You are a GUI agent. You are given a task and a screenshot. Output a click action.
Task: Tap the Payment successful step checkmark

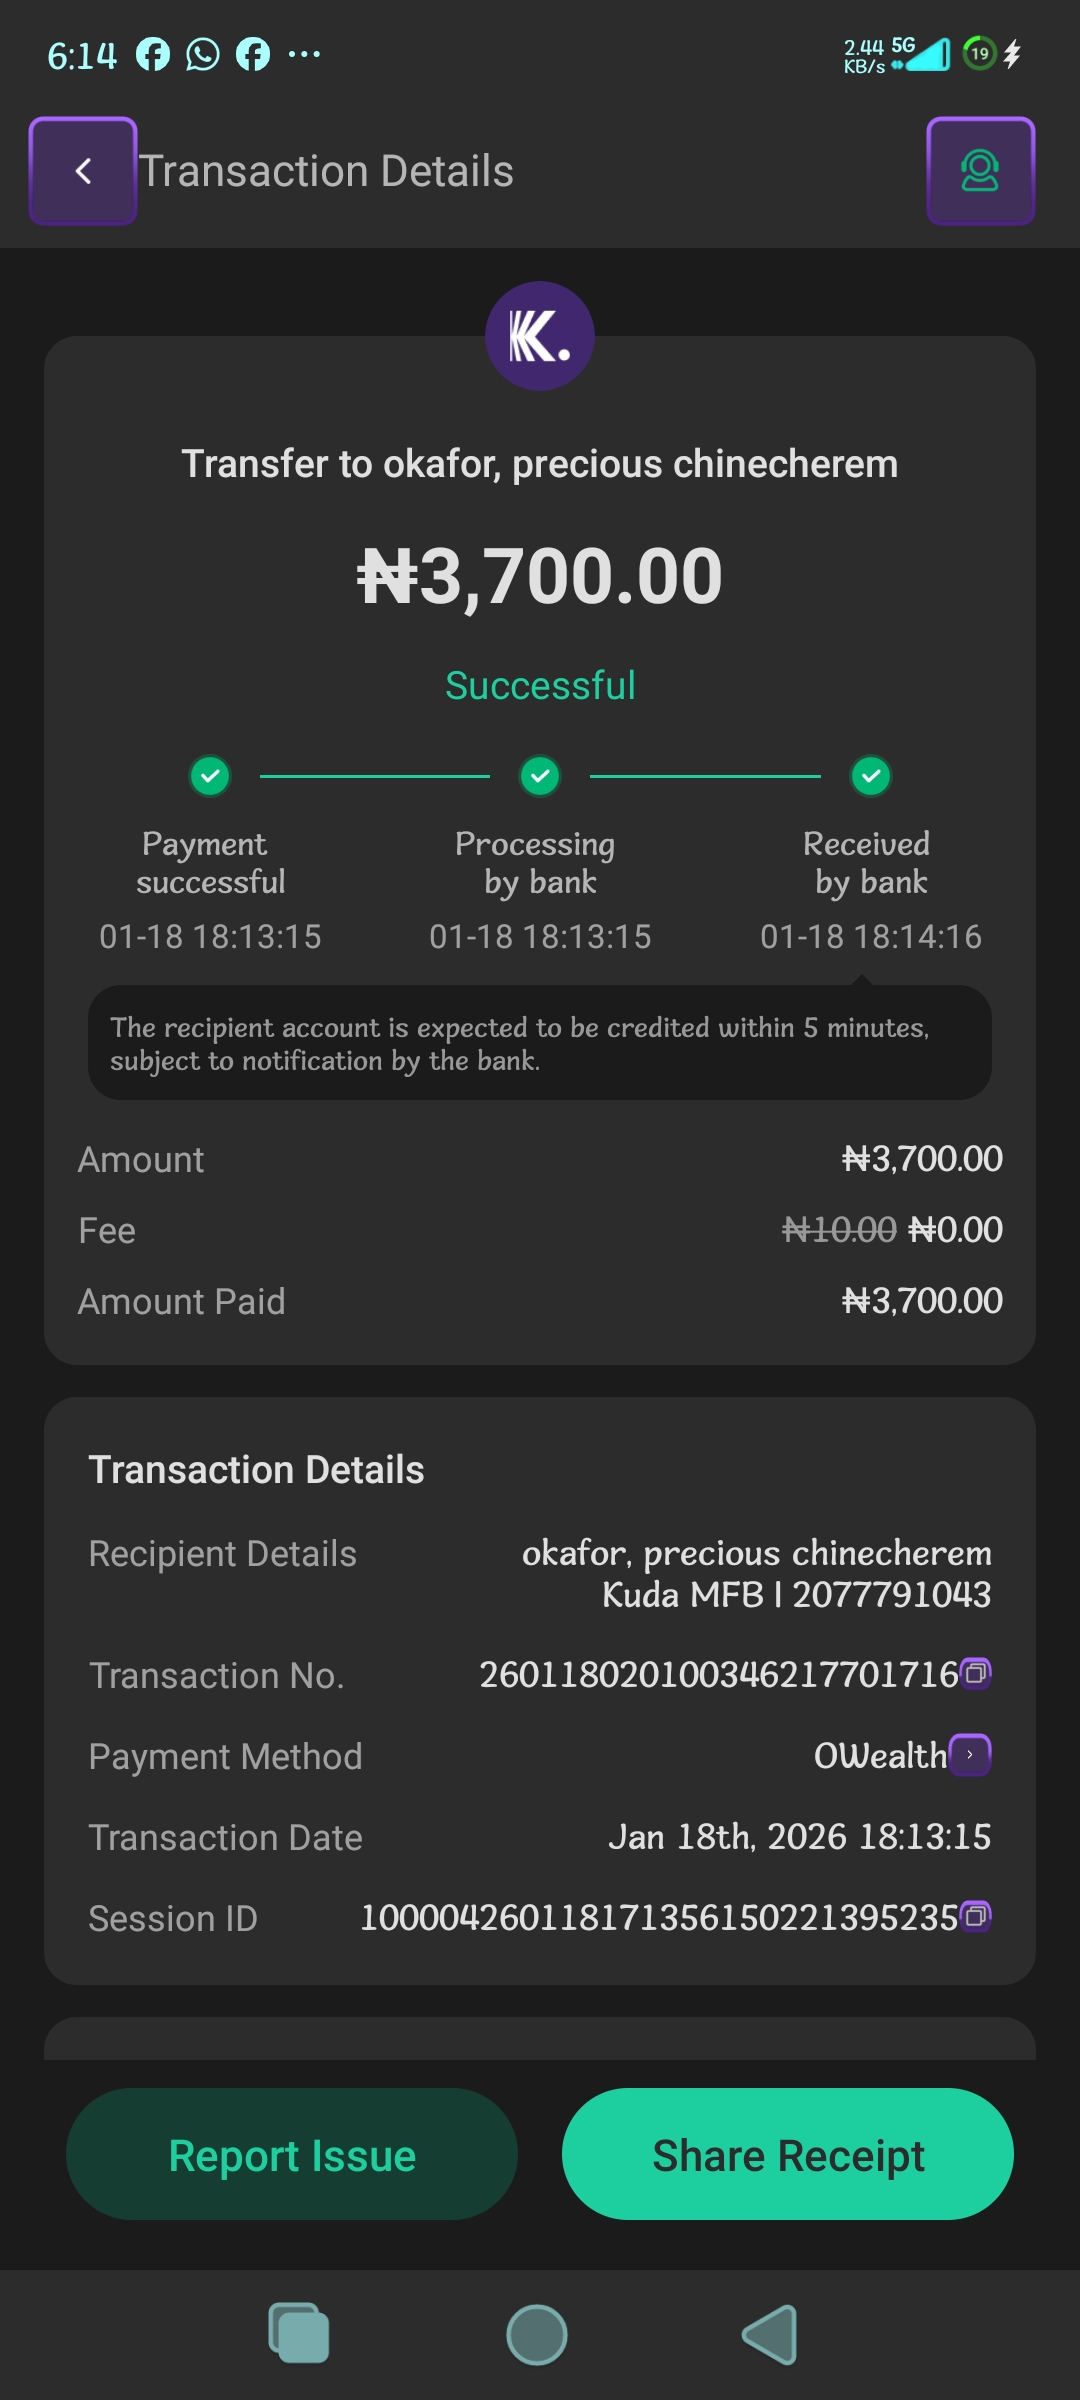pyautogui.click(x=210, y=776)
